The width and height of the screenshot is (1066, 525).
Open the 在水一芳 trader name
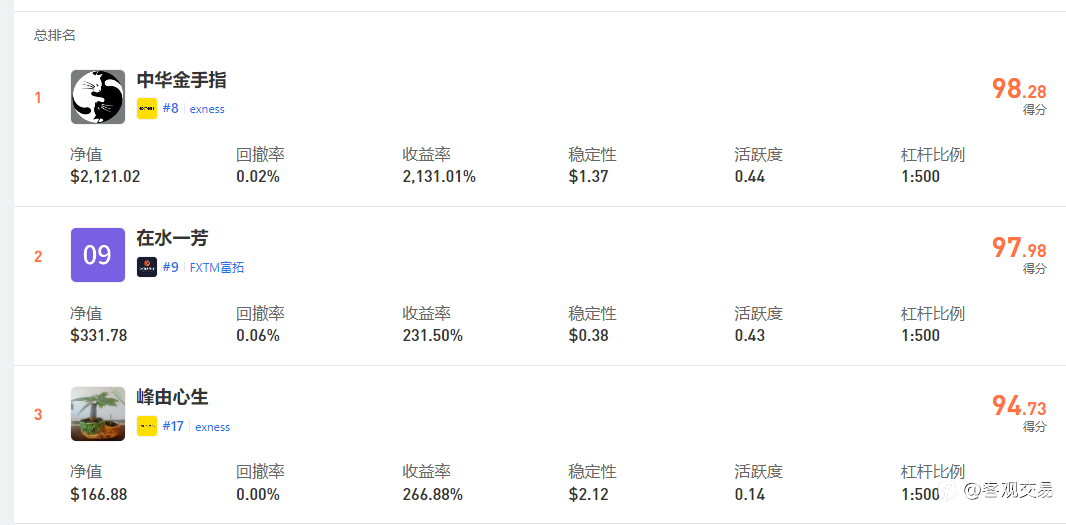coord(172,239)
